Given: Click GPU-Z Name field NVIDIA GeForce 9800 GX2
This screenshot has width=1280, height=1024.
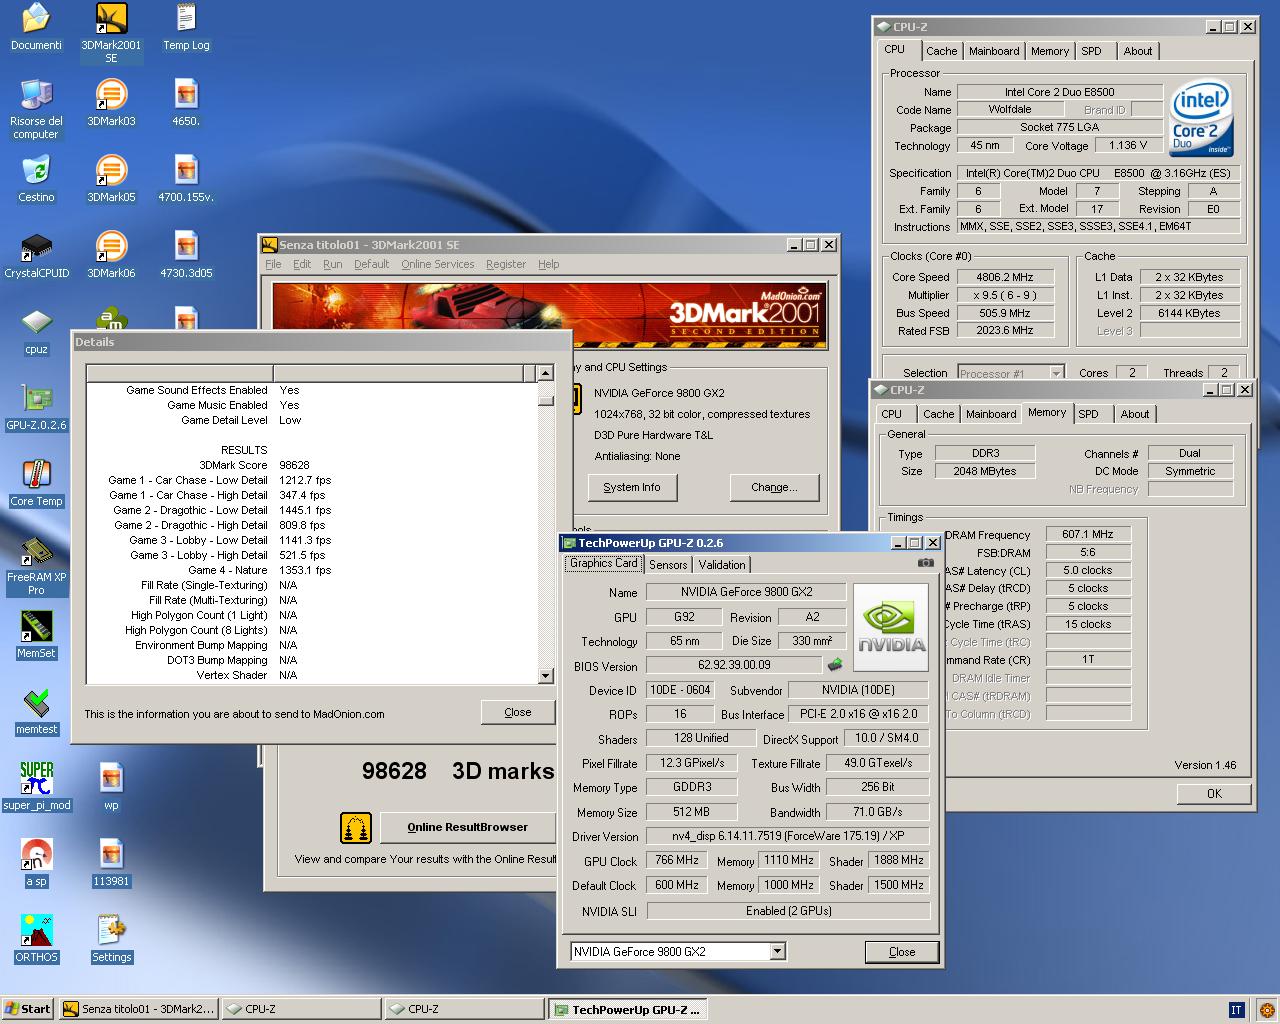Looking at the screenshot, I should [x=746, y=592].
